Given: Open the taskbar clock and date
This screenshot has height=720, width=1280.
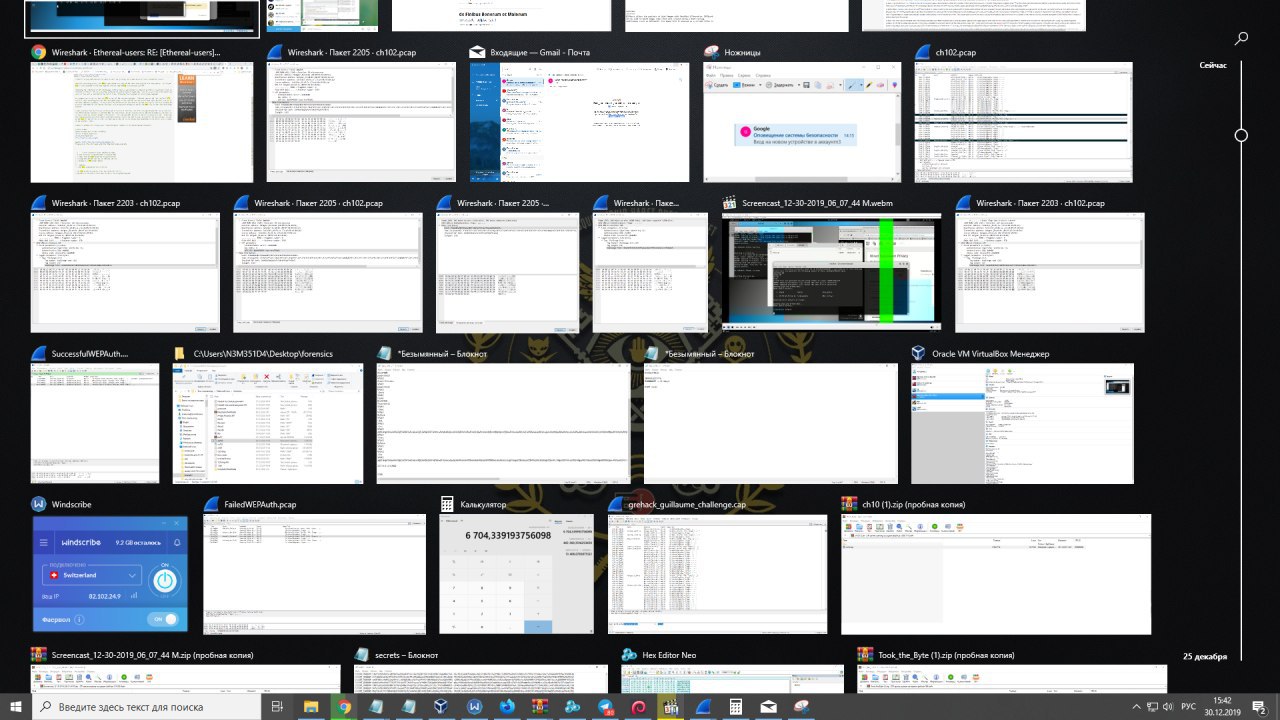Looking at the screenshot, I should pyautogui.click(x=1223, y=707).
